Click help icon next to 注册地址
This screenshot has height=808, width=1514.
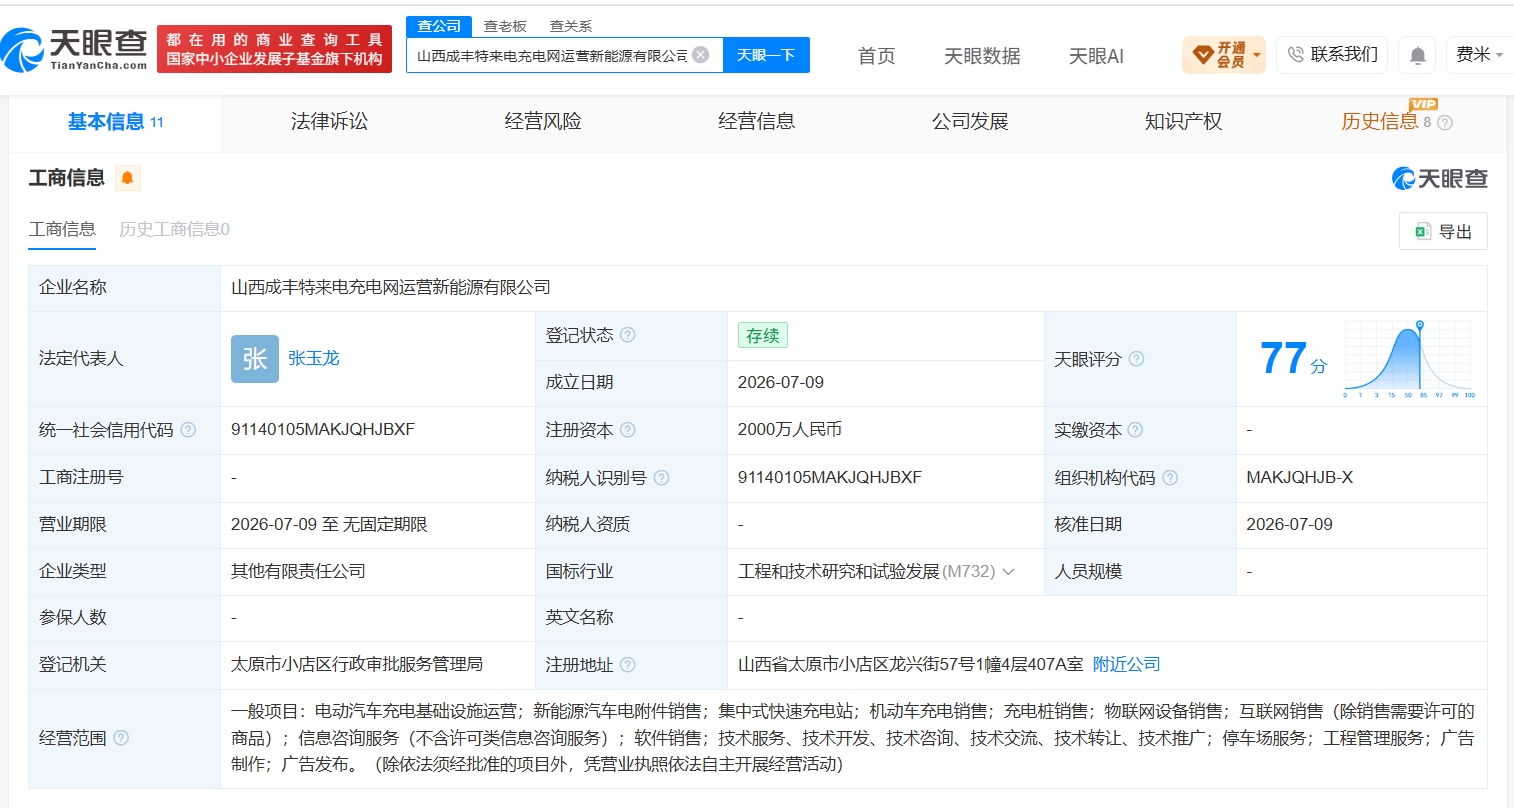(x=627, y=665)
